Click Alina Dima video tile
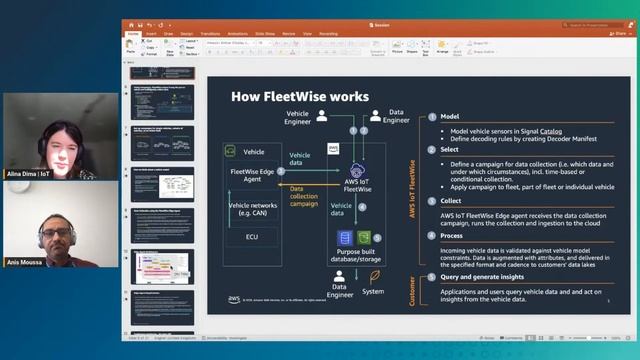Viewport: 640px width, 360px height. (61, 136)
